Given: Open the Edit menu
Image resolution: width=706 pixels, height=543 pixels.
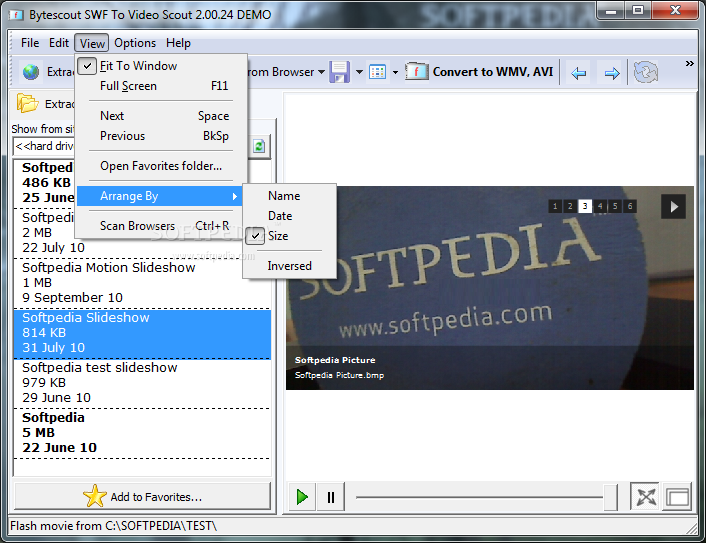Looking at the screenshot, I should (59, 43).
